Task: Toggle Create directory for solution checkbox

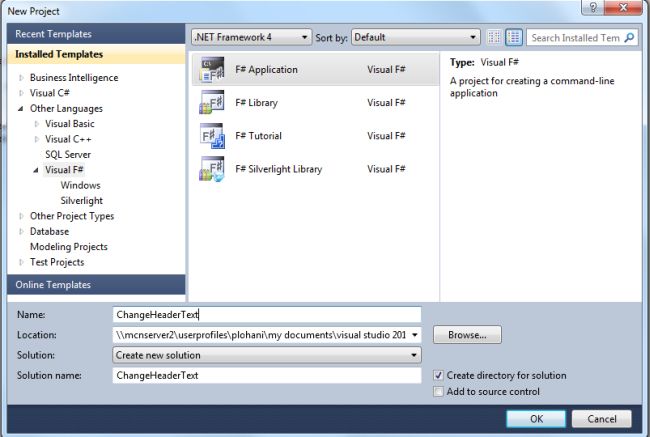Action: (x=438, y=375)
